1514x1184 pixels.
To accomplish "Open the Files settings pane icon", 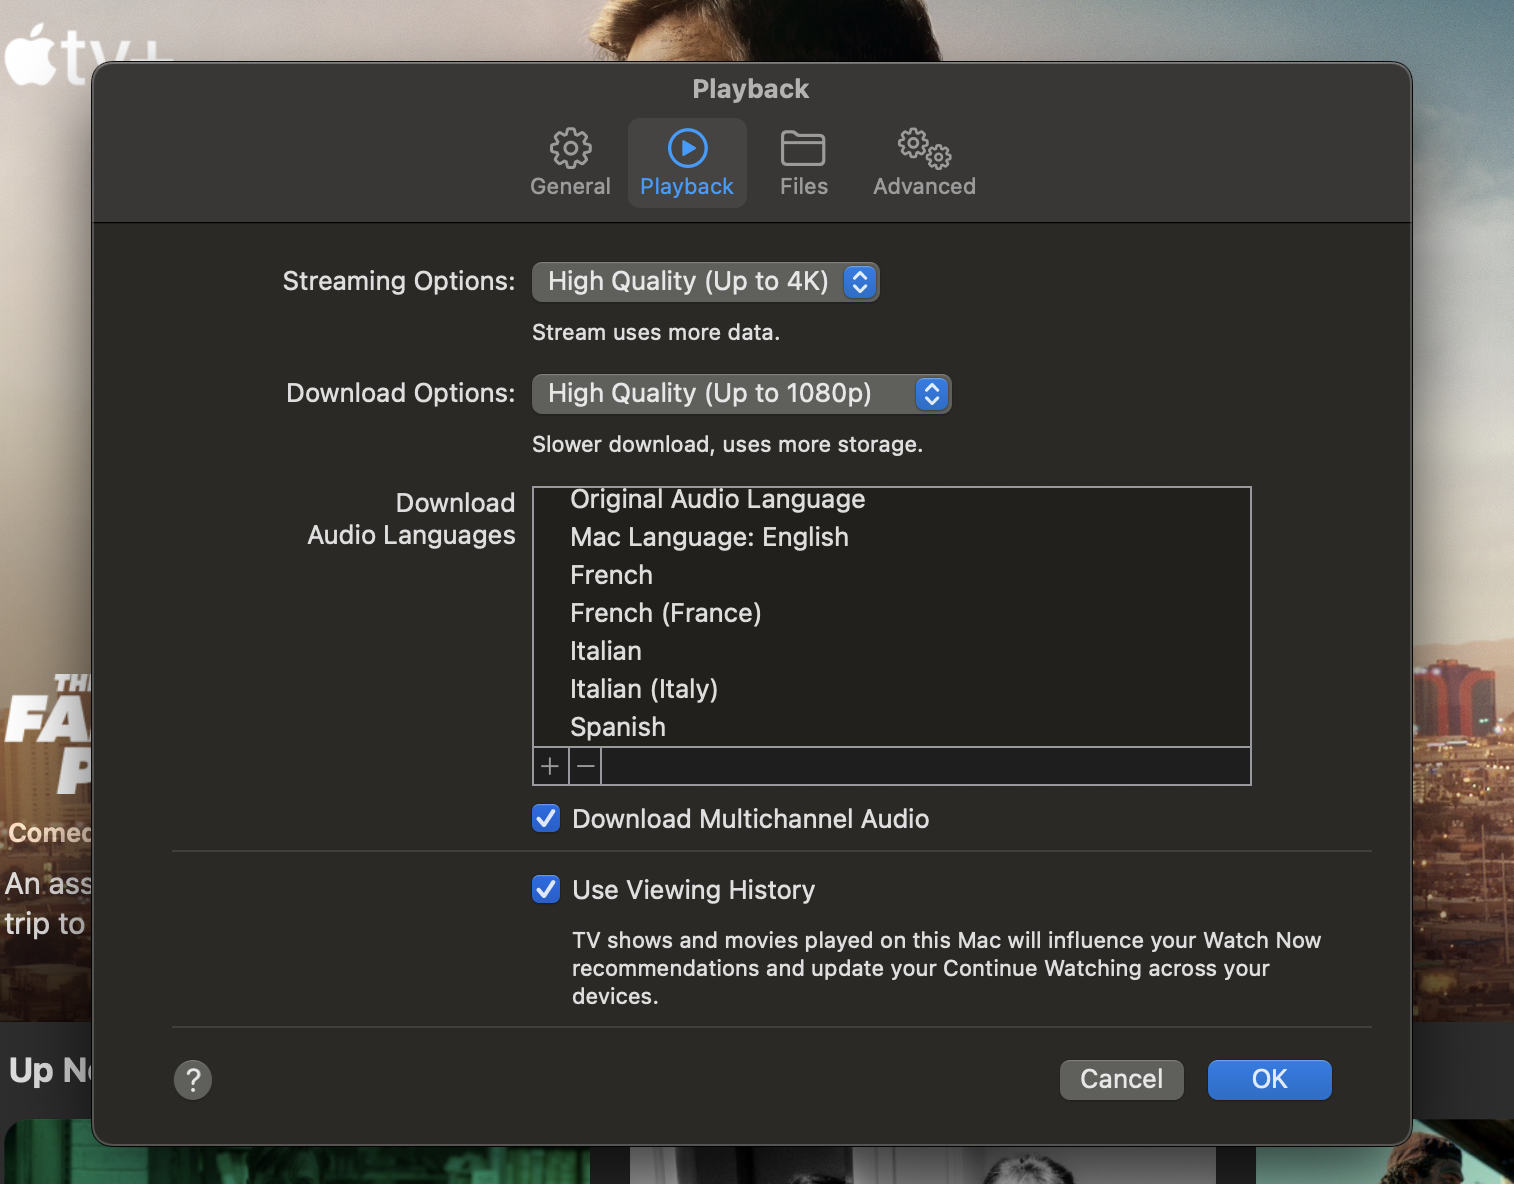I will tap(803, 148).
